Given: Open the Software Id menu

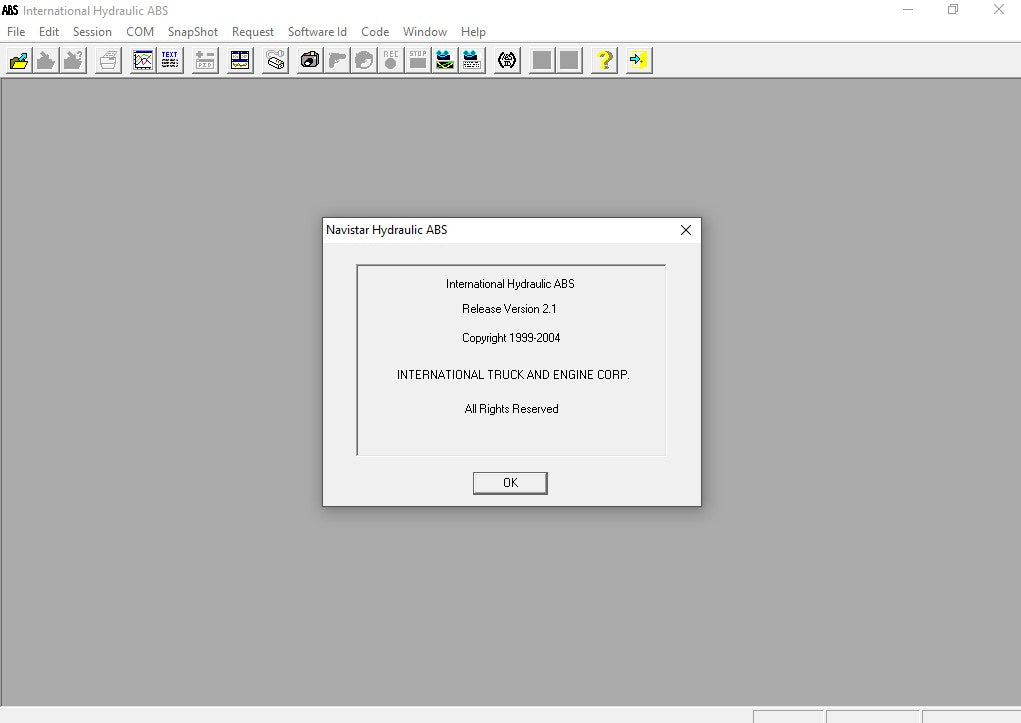Looking at the screenshot, I should click(317, 32).
